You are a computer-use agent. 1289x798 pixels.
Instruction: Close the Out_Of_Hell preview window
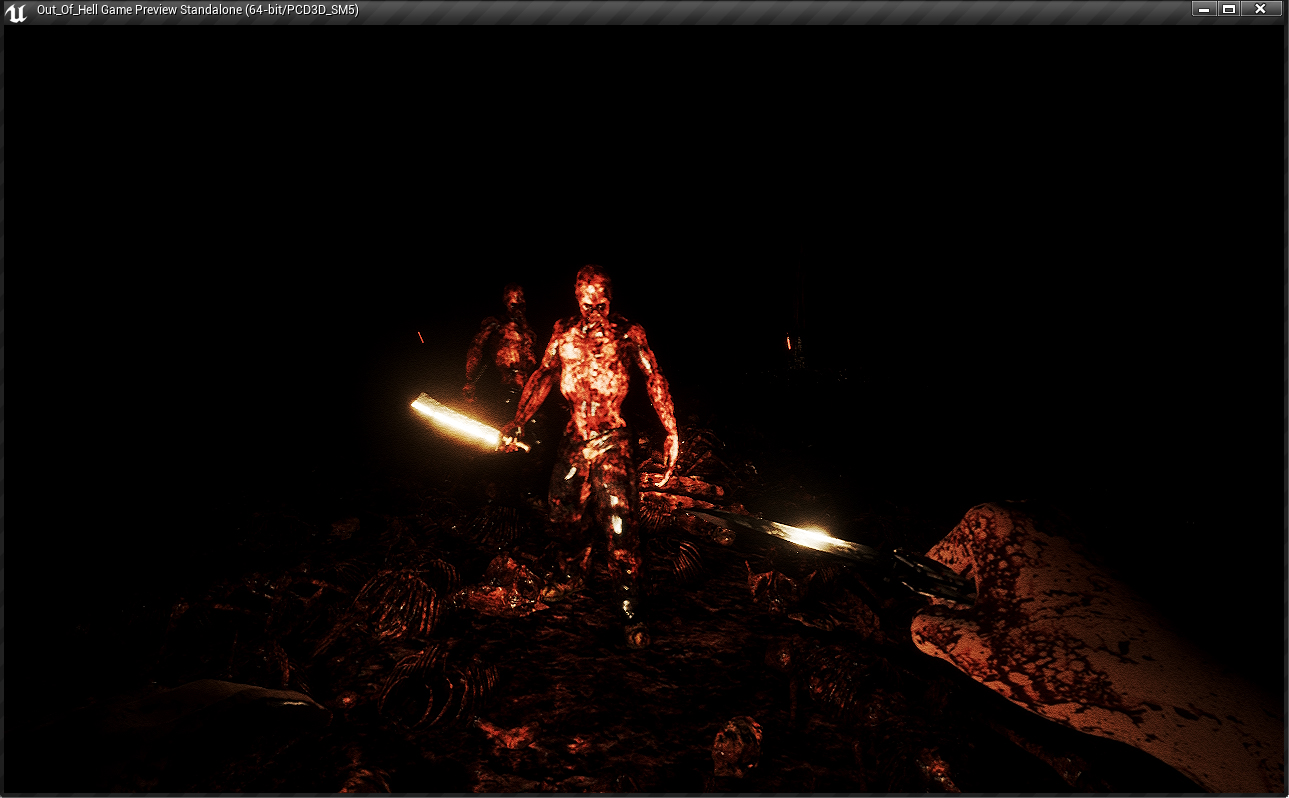pos(1261,9)
